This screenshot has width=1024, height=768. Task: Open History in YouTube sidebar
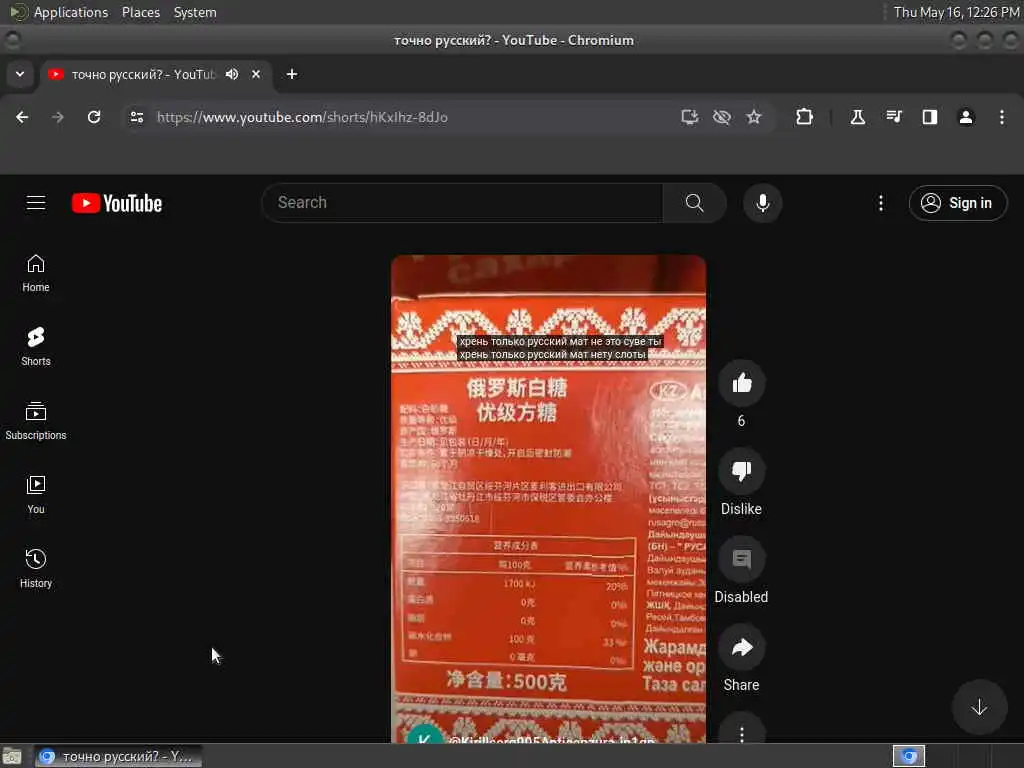coord(36,569)
